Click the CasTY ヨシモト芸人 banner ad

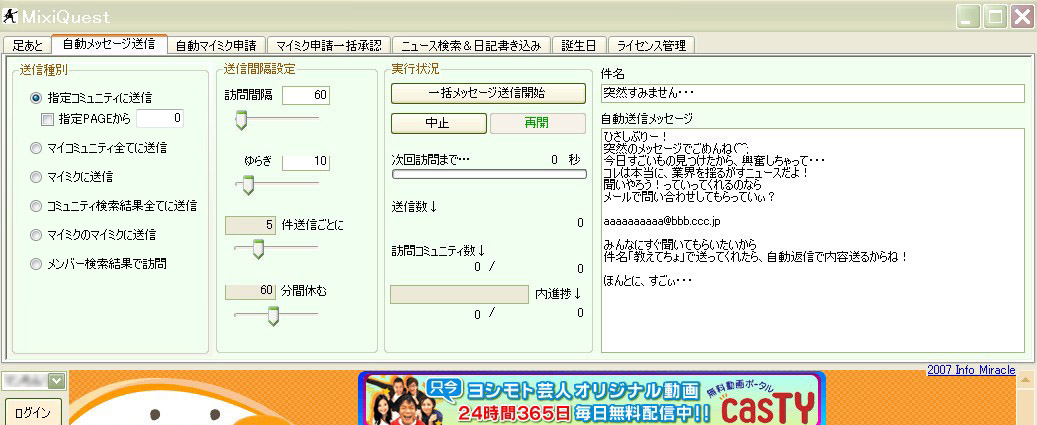click(591, 399)
